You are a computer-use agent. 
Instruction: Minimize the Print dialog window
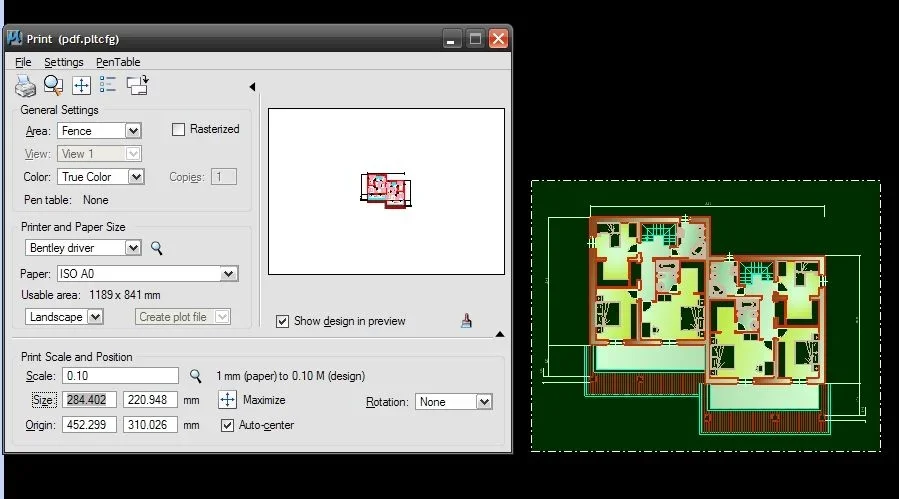click(x=452, y=39)
